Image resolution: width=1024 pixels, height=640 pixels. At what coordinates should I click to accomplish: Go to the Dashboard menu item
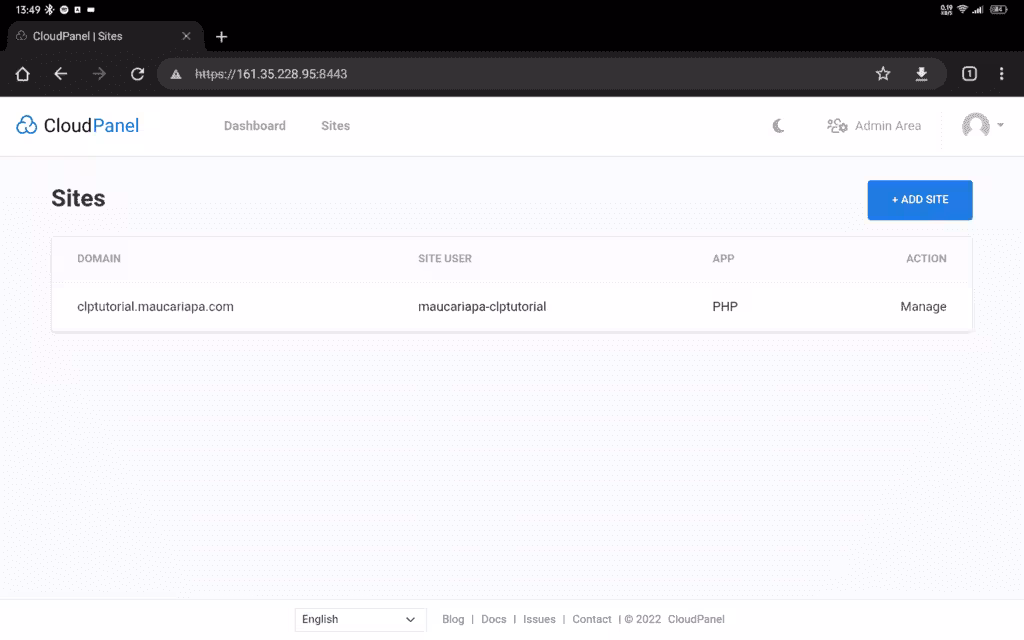point(255,125)
